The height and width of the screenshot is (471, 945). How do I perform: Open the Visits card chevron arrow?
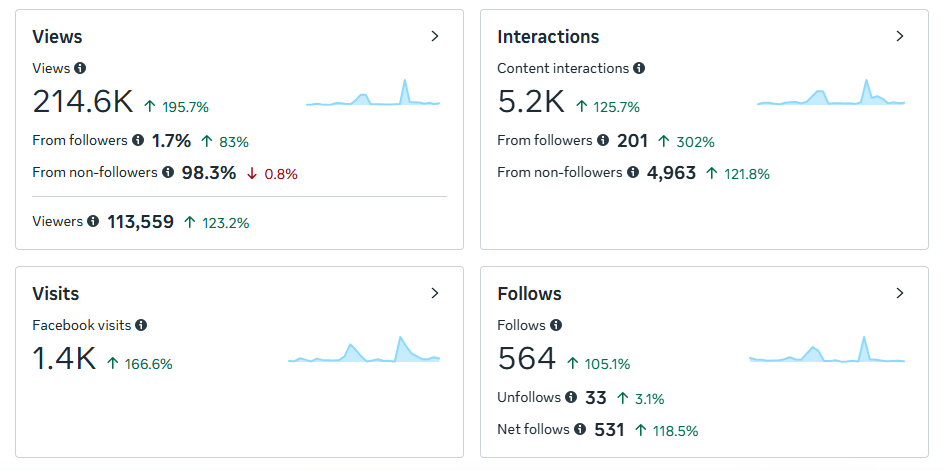click(435, 293)
